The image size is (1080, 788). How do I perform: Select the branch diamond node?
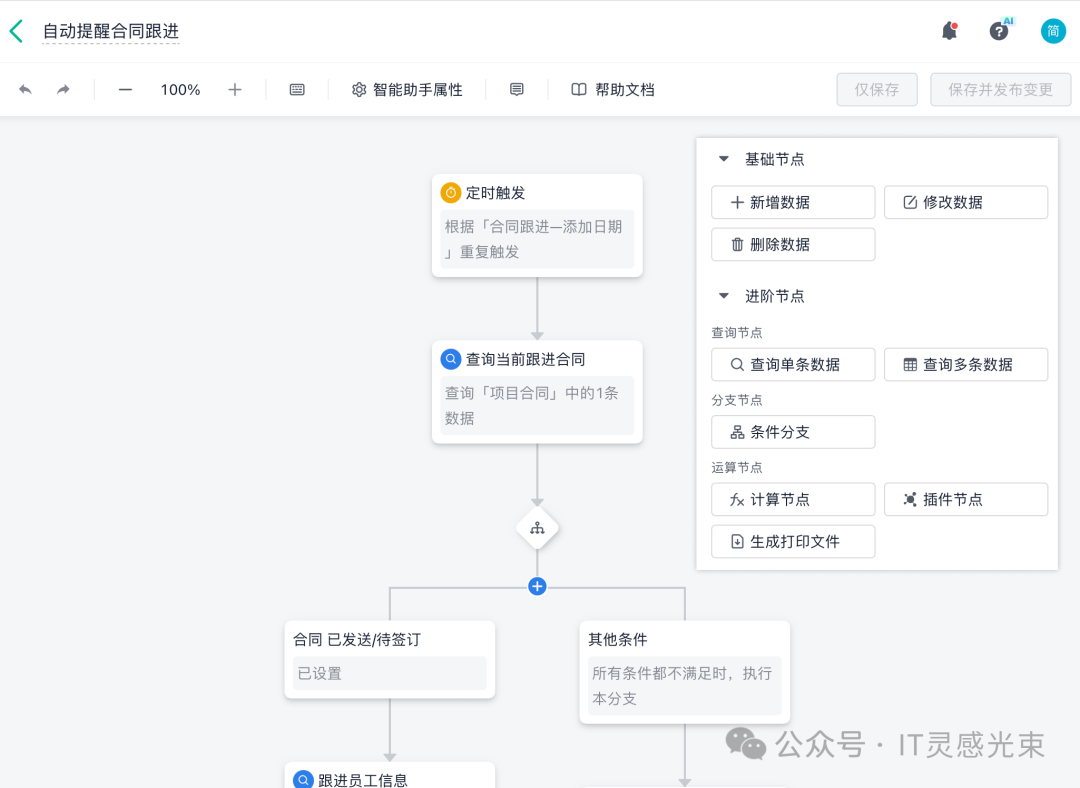click(x=537, y=528)
